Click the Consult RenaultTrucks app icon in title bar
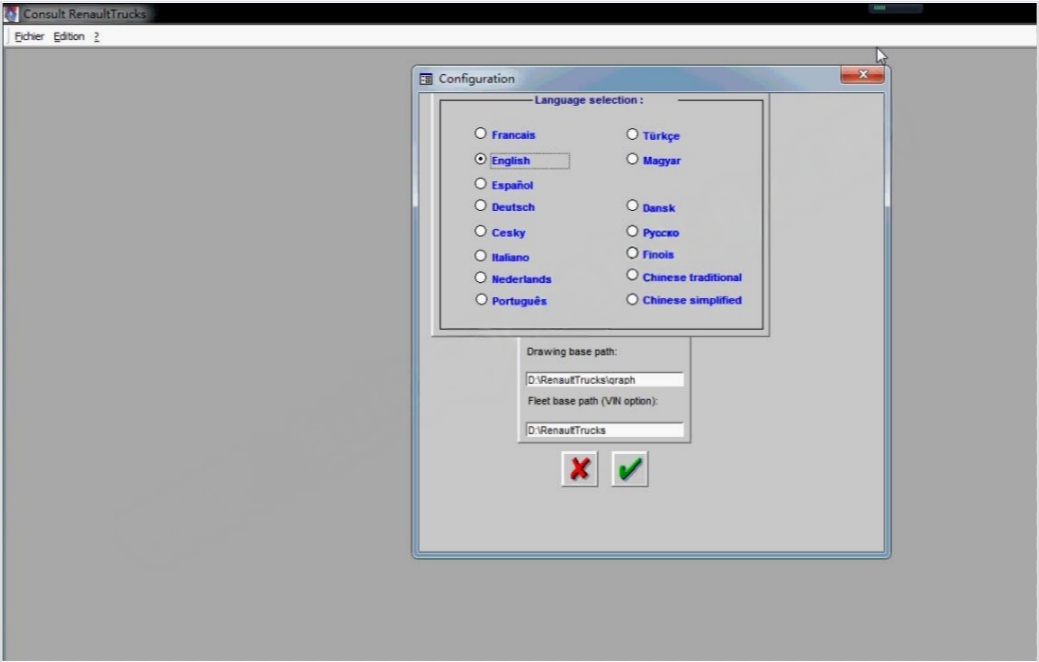This screenshot has width=1039, height=662. pyautogui.click(x=11, y=13)
